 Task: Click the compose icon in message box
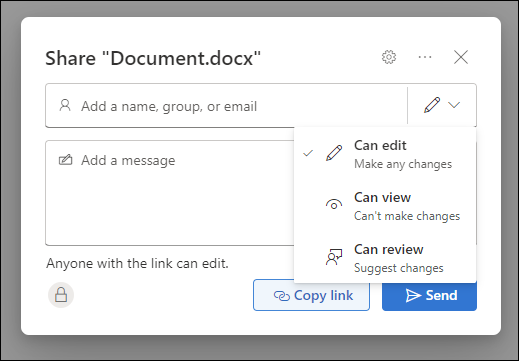[x=65, y=160]
